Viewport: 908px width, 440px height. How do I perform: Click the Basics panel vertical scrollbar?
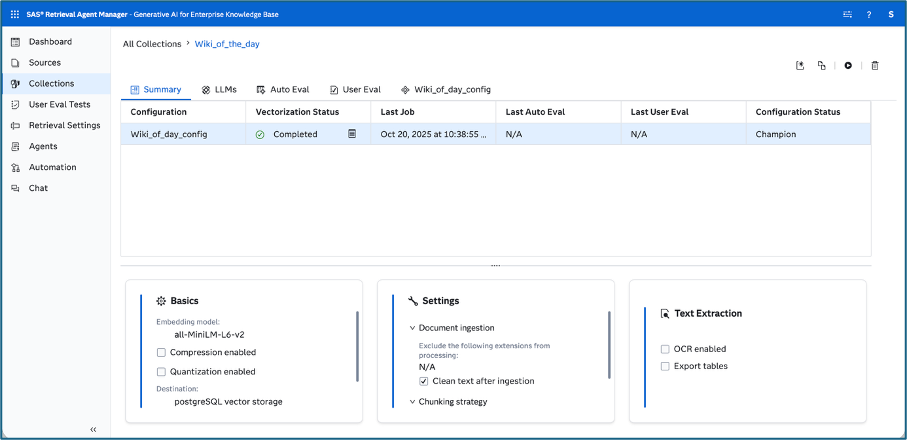(x=357, y=346)
